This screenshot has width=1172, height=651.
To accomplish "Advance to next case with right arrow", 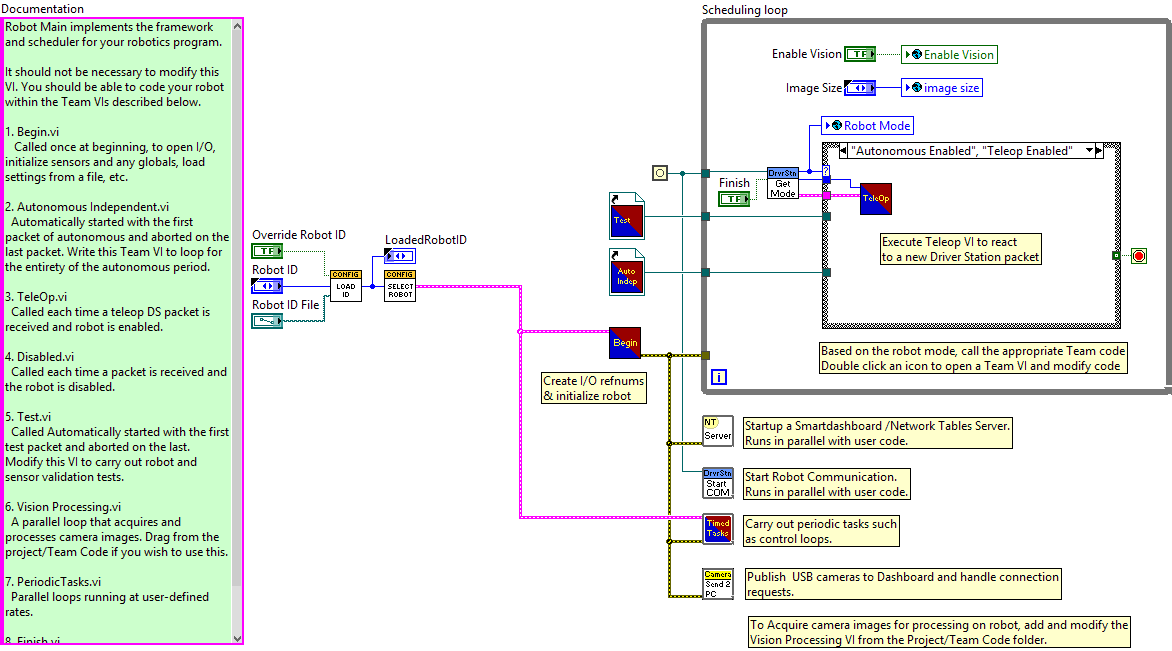I will [1099, 151].
